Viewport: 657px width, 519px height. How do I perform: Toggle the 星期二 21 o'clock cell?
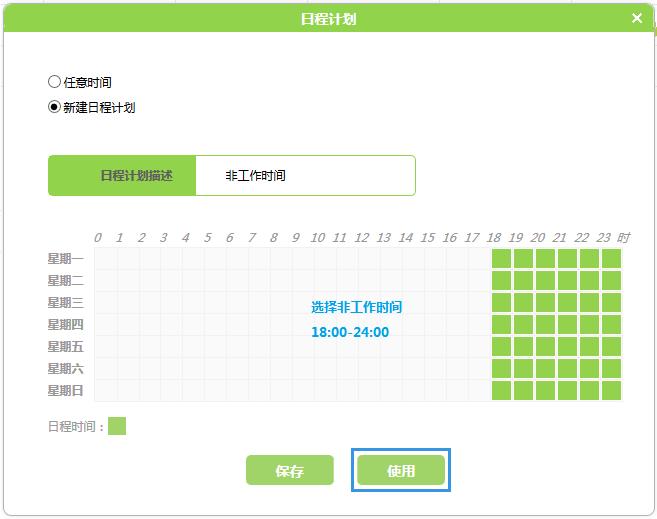(x=568, y=280)
